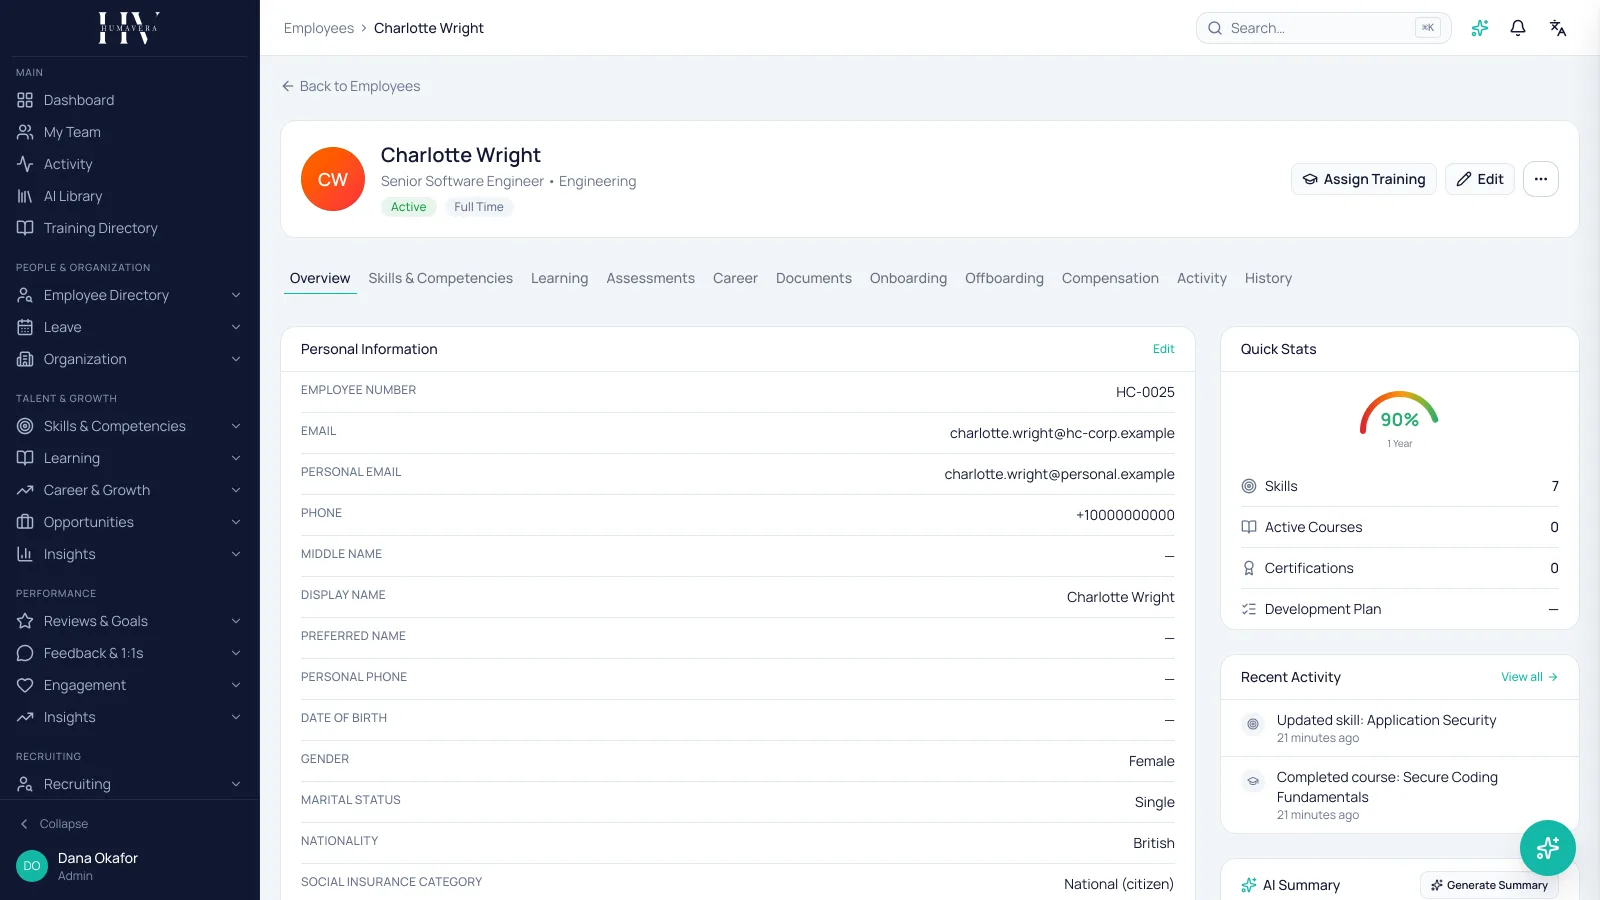
Task: Click the Active status badge
Action: pyautogui.click(x=408, y=207)
